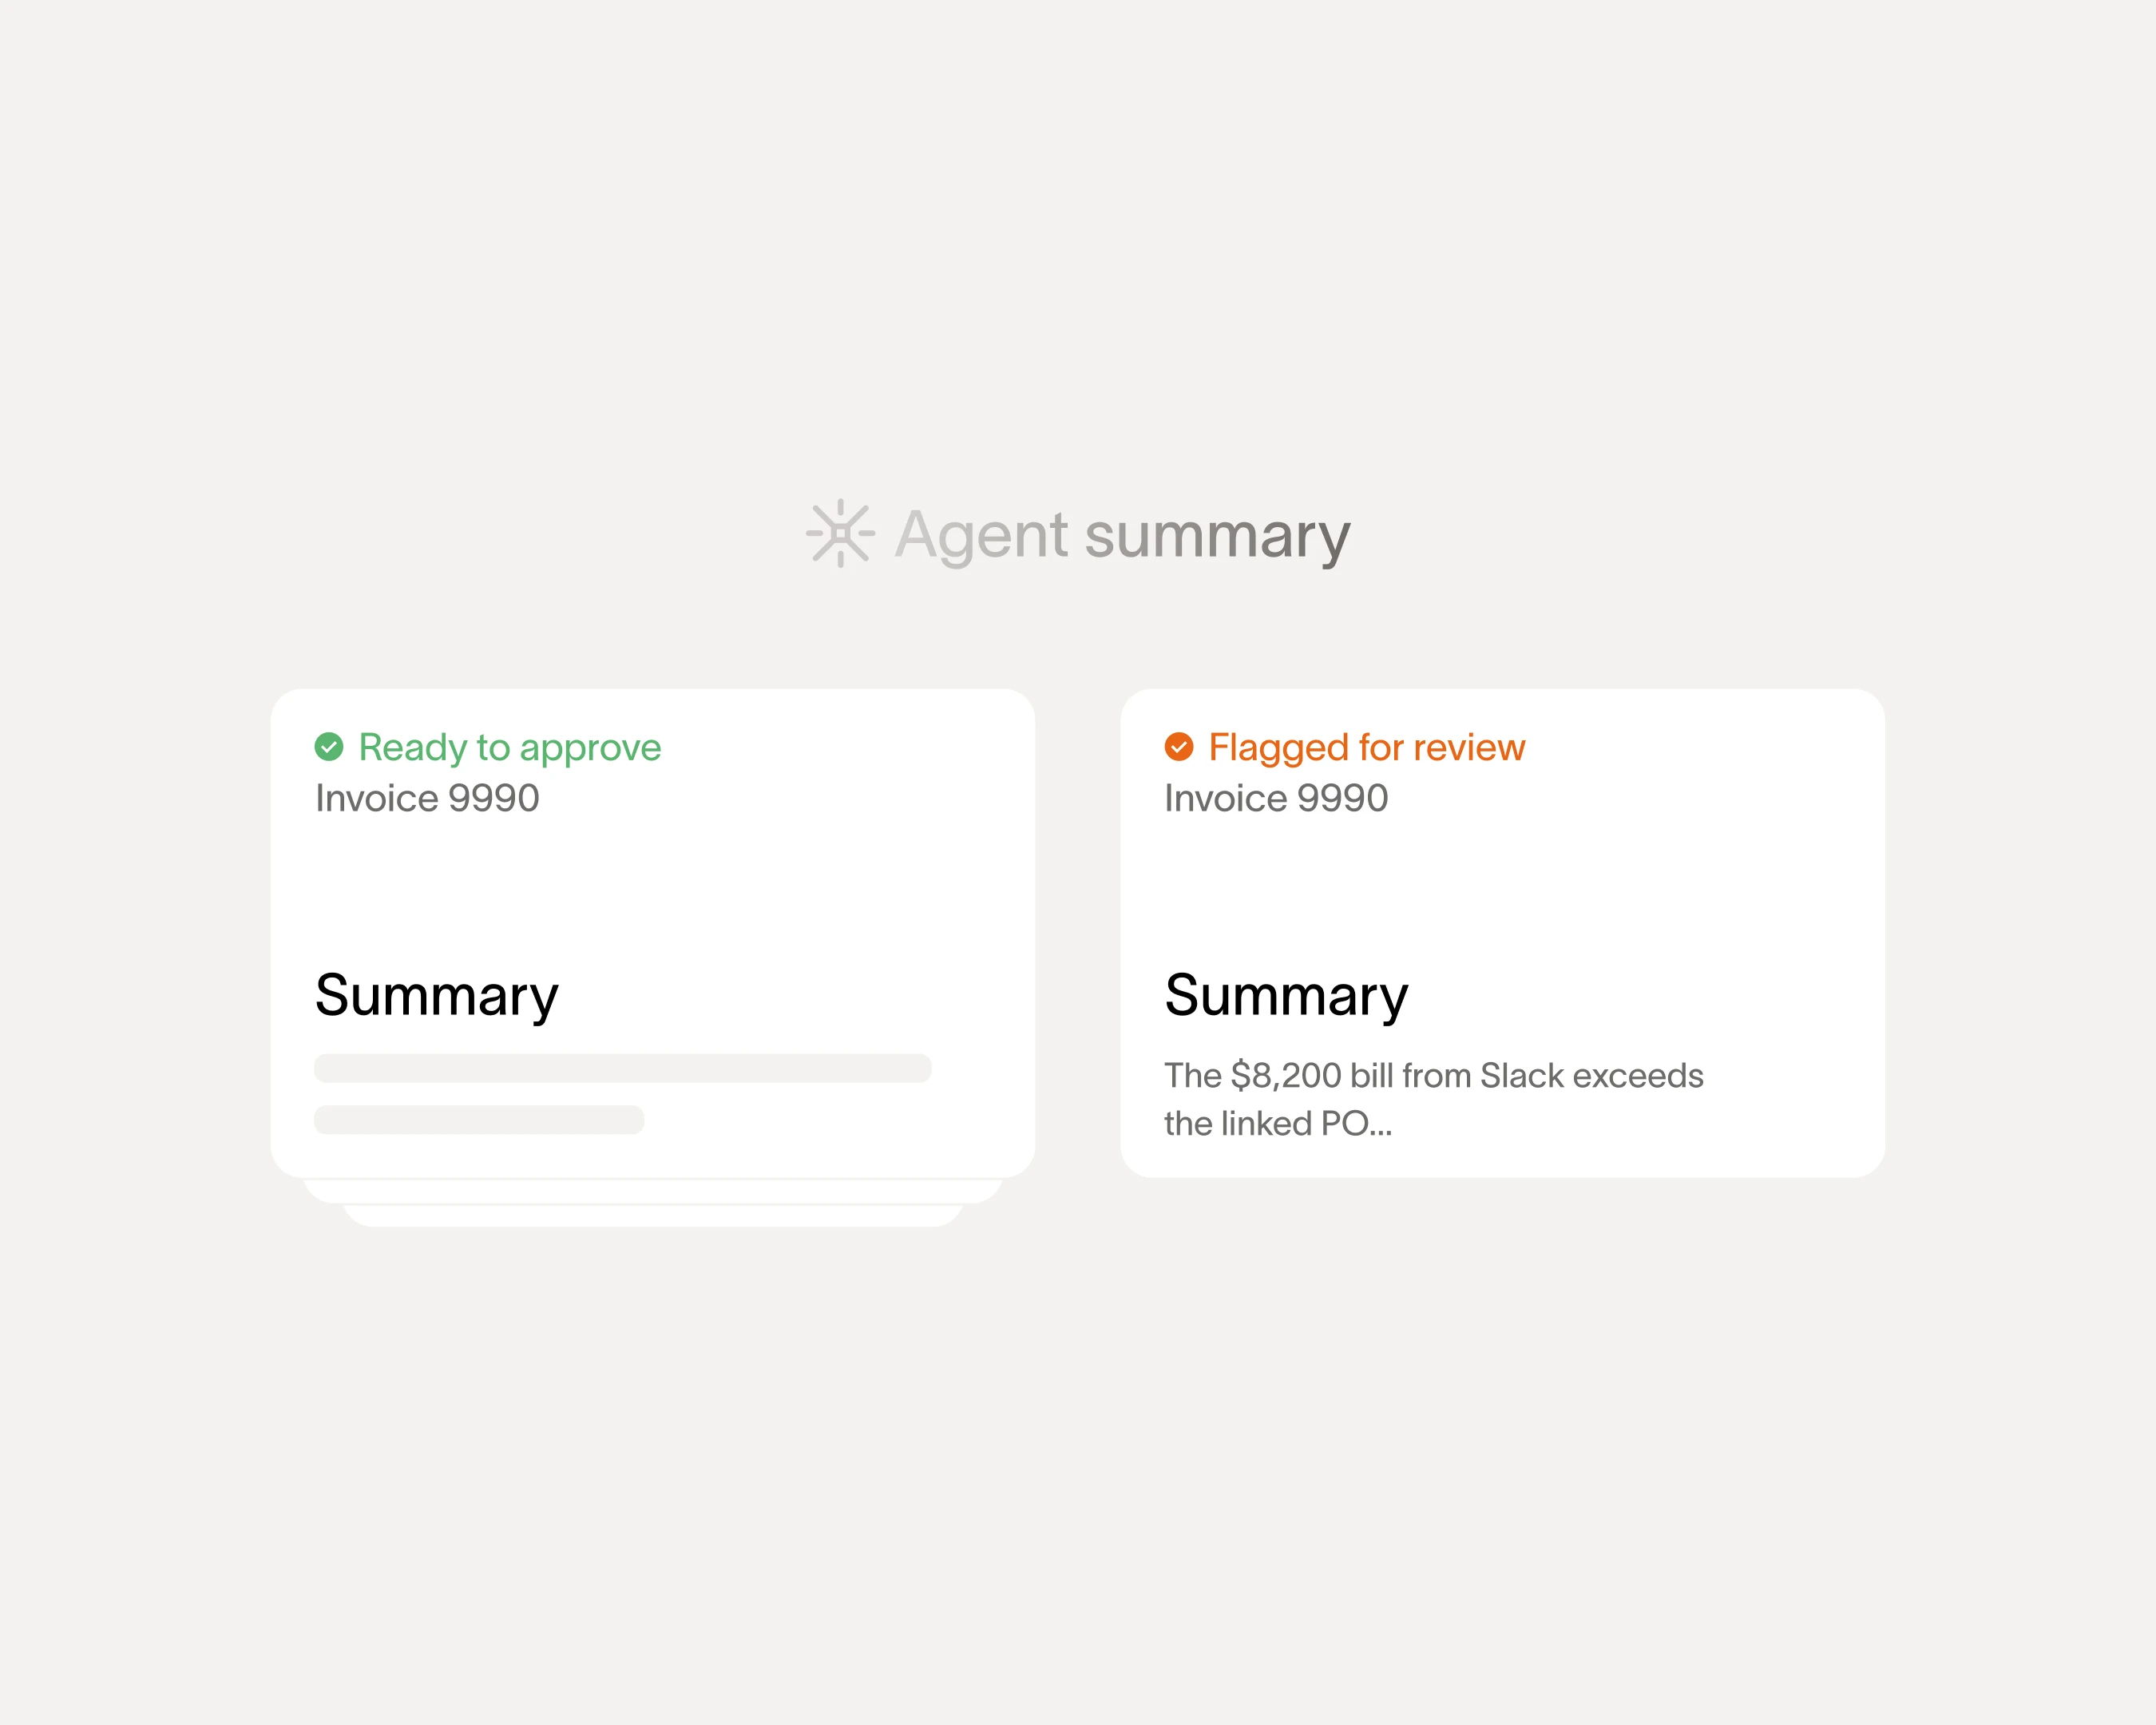Select the second stacked card behind the approve card
Image resolution: width=2156 pixels, height=1725 pixels.
pos(652,1191)
